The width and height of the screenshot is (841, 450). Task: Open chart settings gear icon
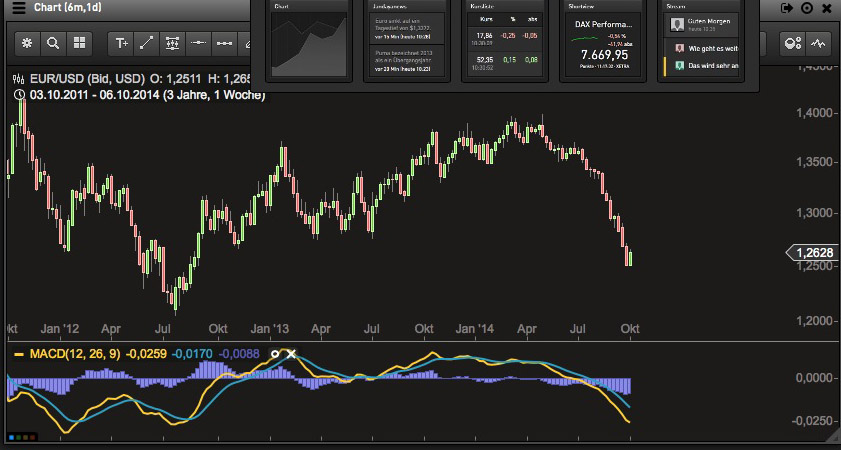click(x=27, y=44)
